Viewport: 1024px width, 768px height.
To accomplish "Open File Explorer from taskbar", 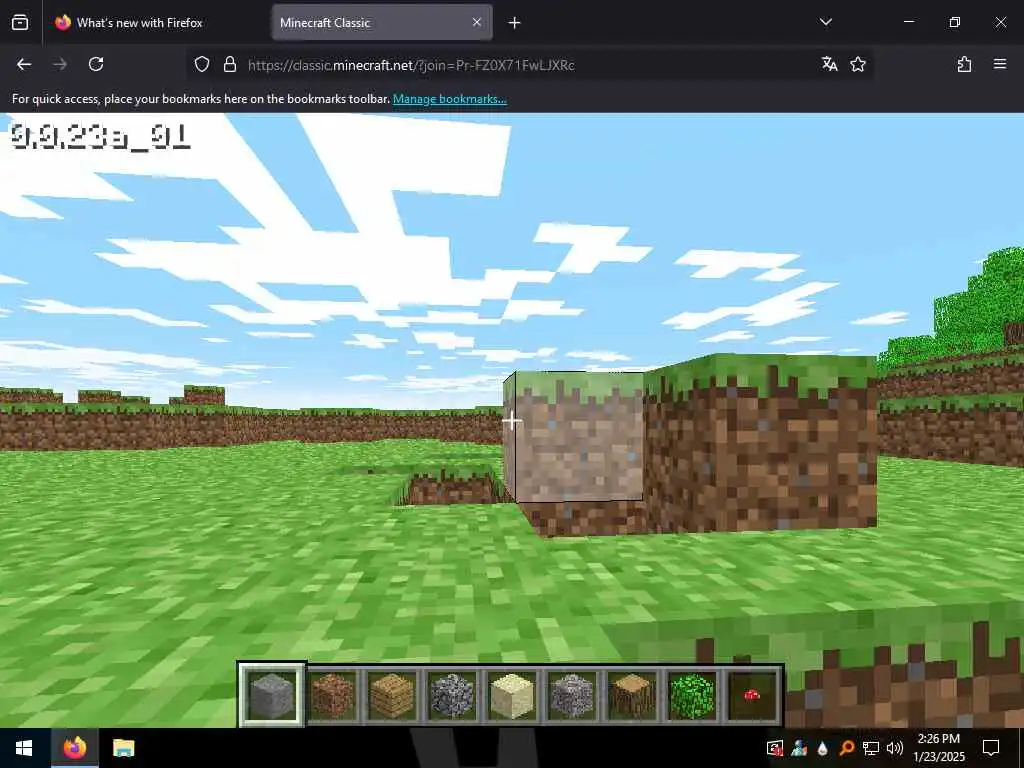I will coord(123,748).
